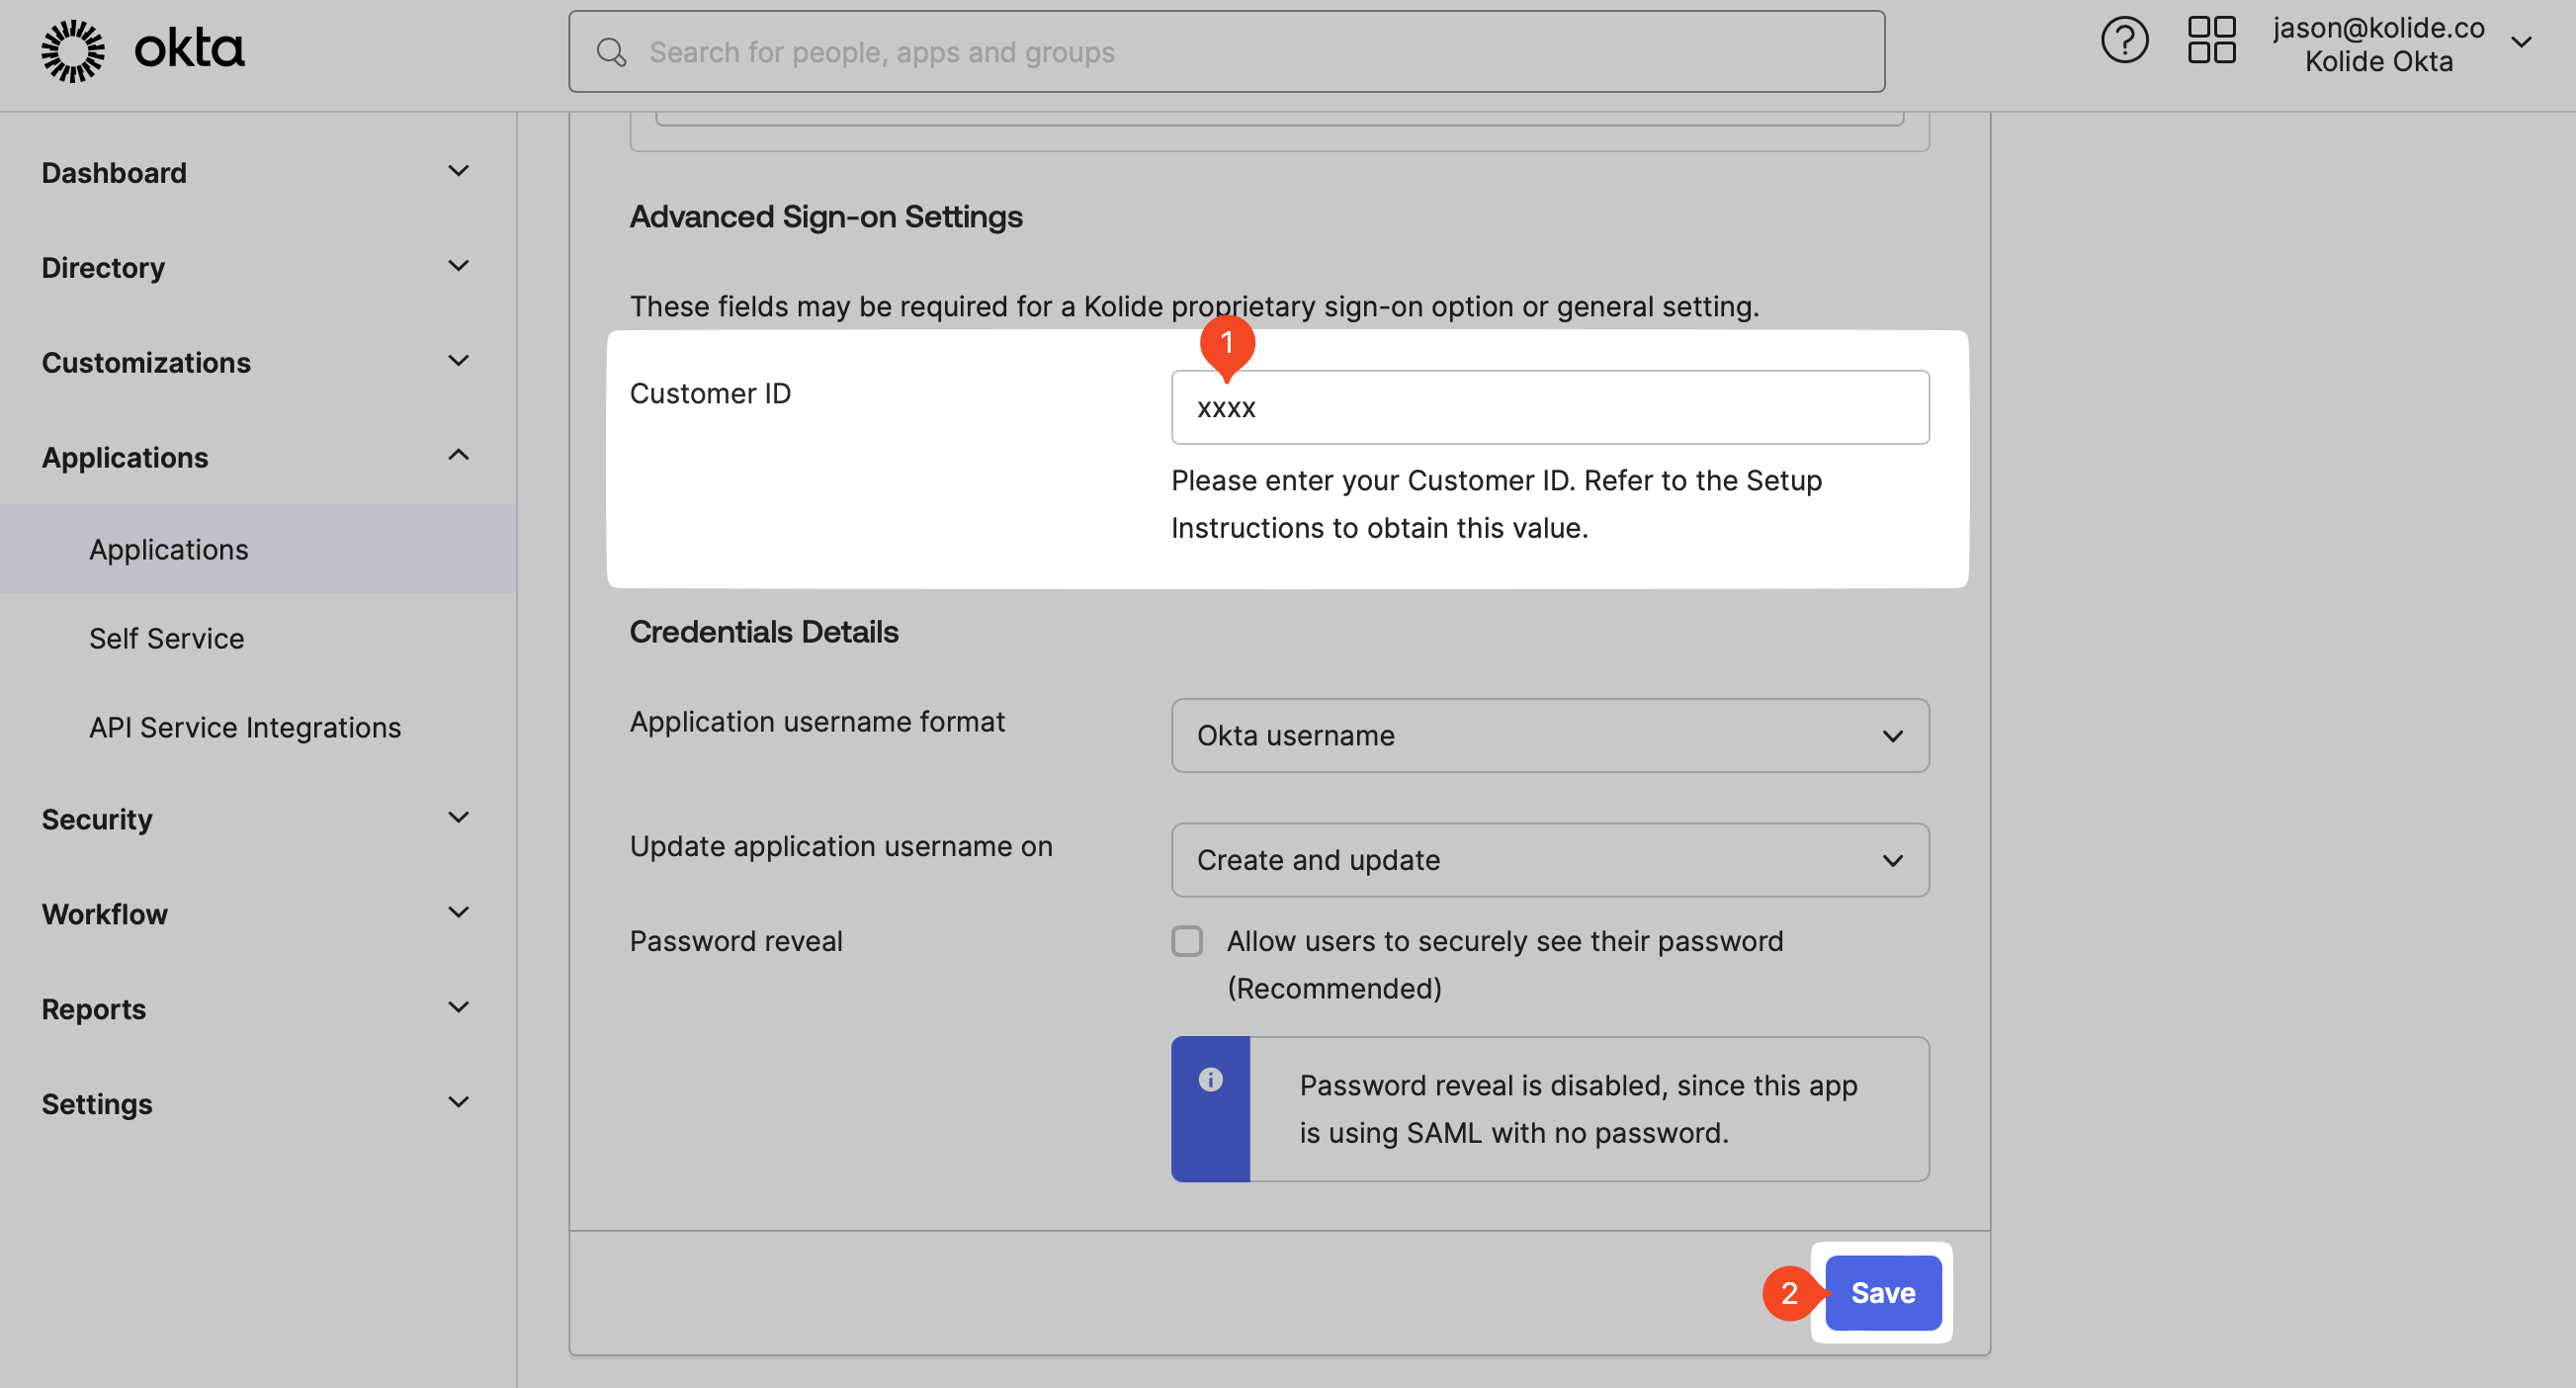This screenshot has width=2576, height=1388.
Task: Expand the Customizations section chevron
Action: point(458,361)
